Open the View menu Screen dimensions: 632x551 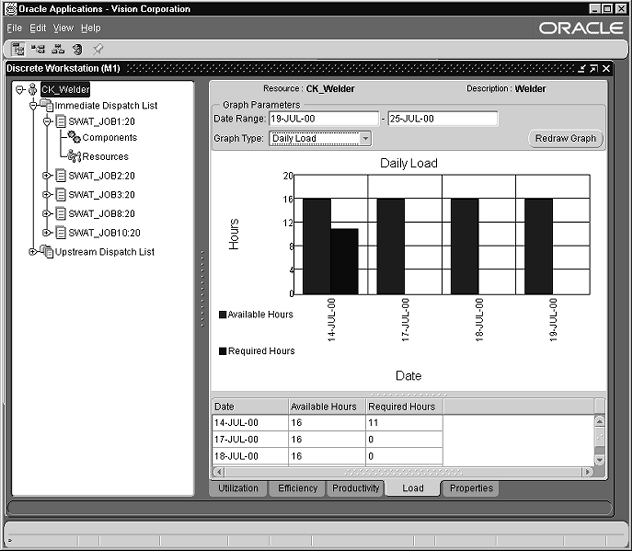(63, 28)
